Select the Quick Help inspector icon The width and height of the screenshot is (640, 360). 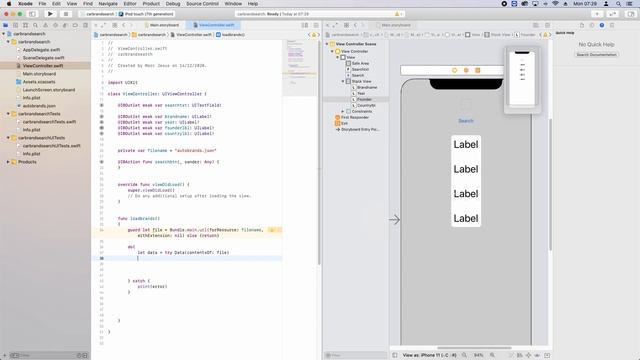(x=602, y=25)
